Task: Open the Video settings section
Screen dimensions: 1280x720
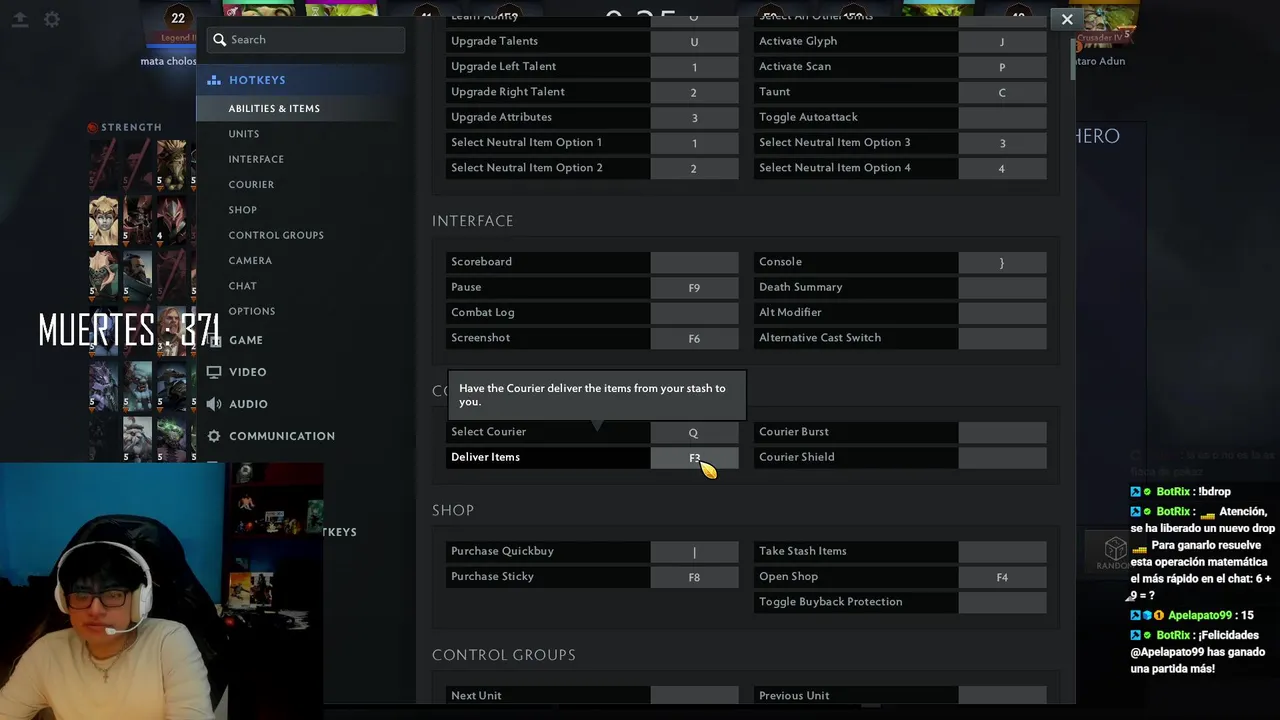Action: click(x=248, y=372)
